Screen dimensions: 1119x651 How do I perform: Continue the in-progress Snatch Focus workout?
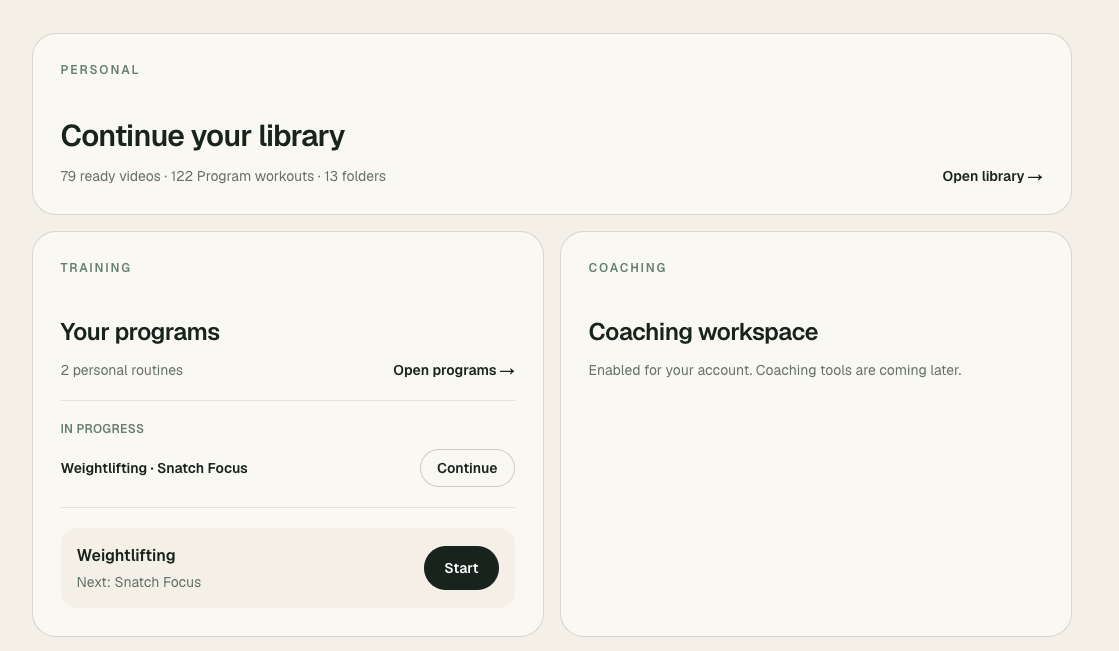[467, 468]
